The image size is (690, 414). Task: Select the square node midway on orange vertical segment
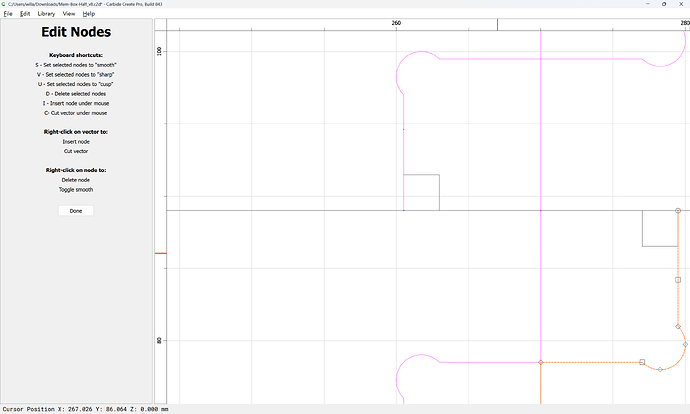pos(678,280)
